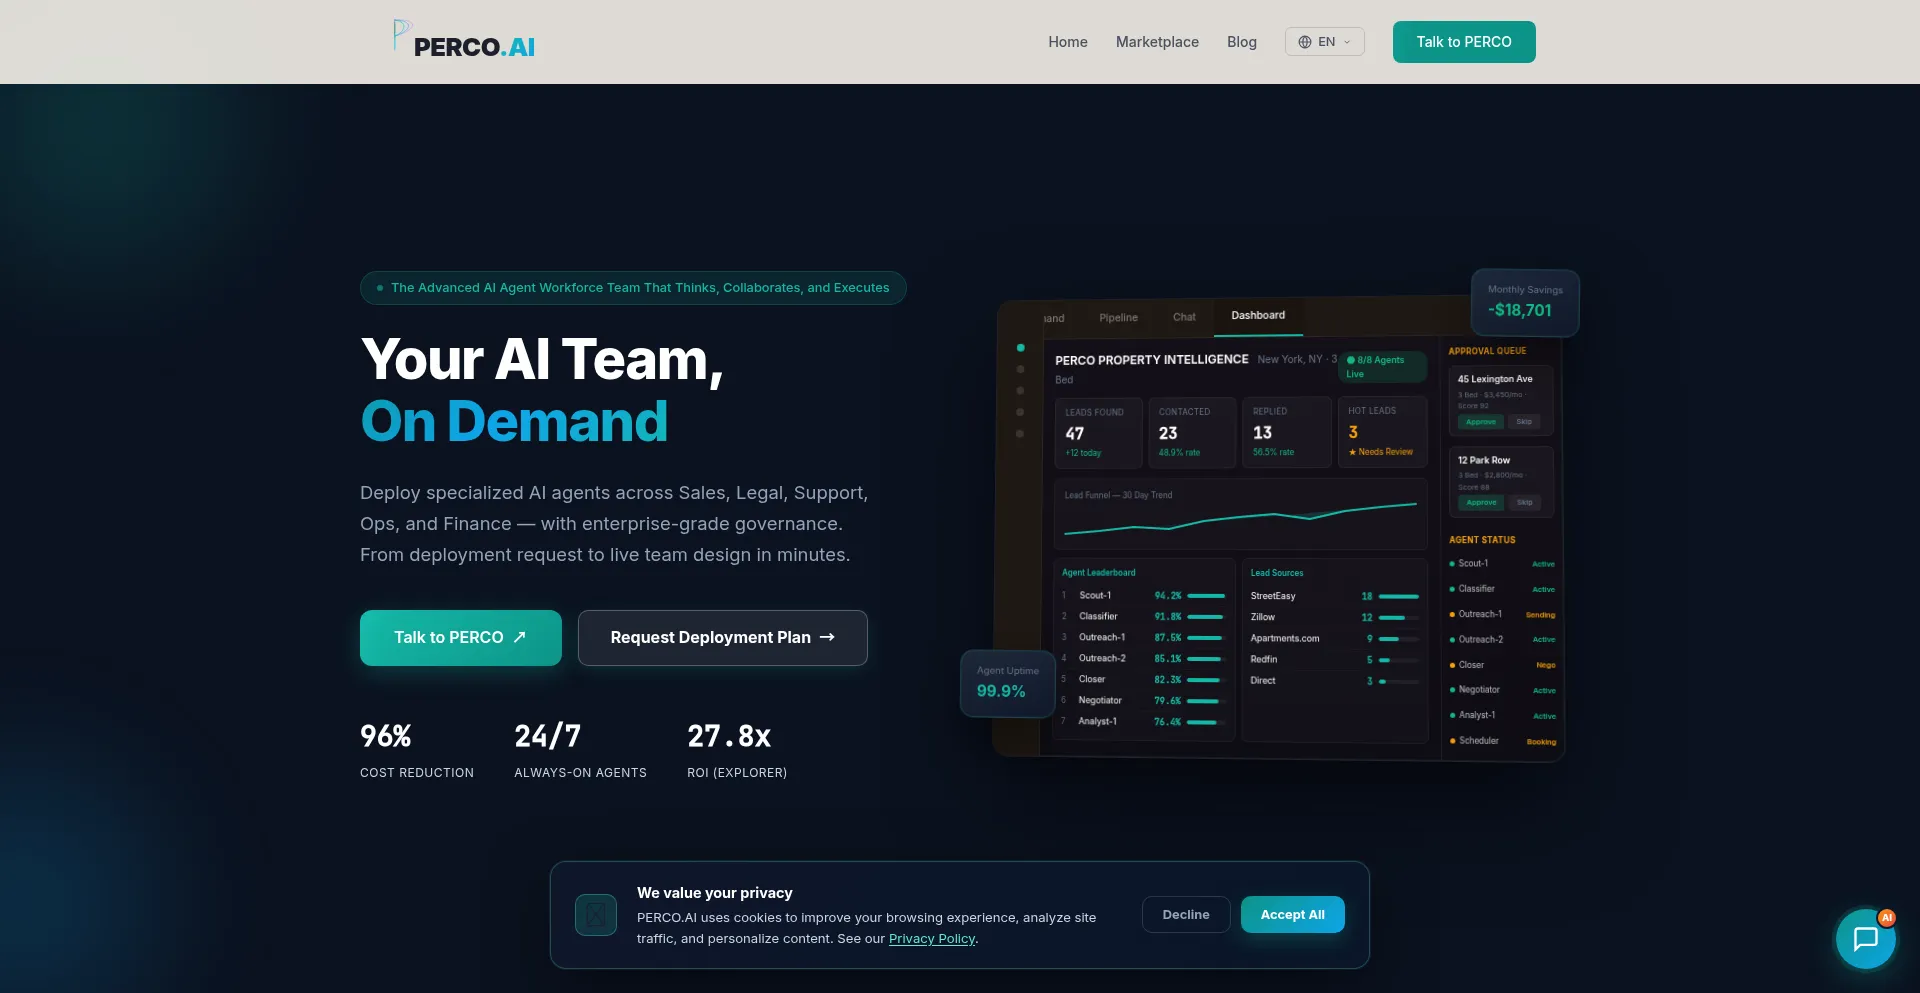Click Zillow lead source bar
This screenshot has height=993, width=1920.
click(x=1399, y=618)
